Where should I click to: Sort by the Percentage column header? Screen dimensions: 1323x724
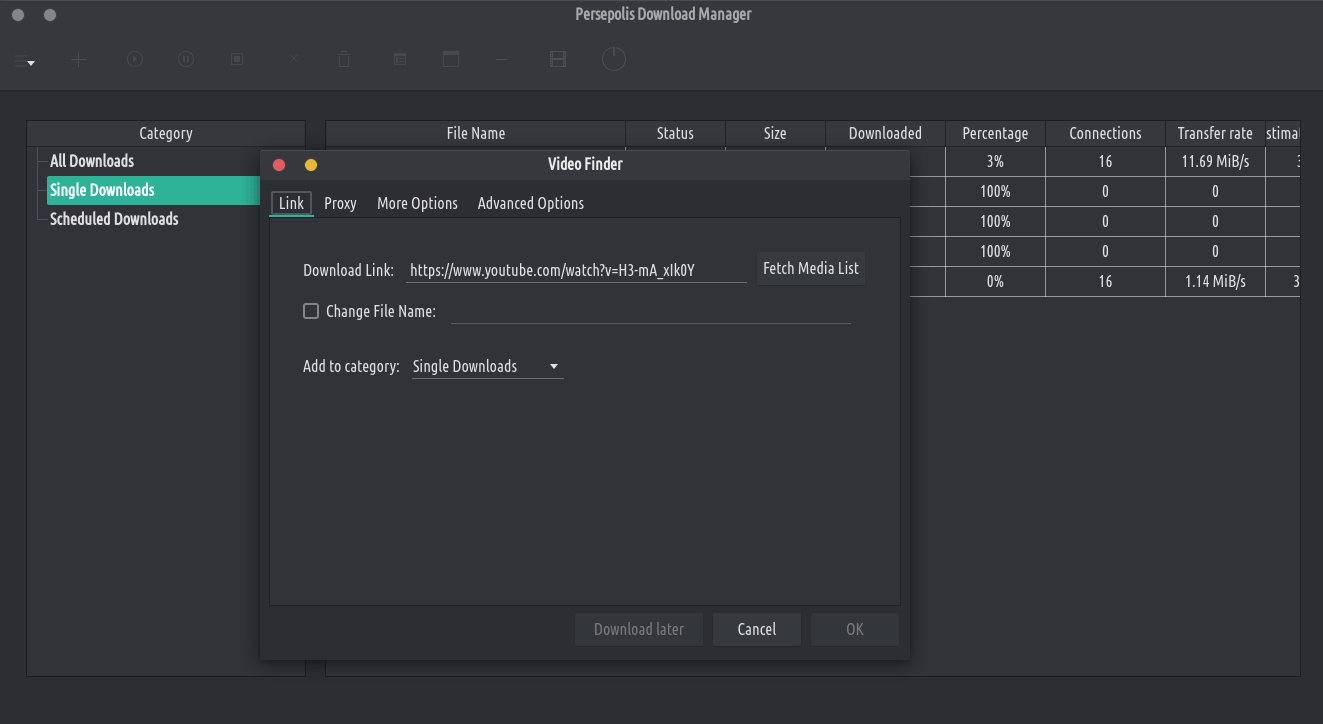995,133
